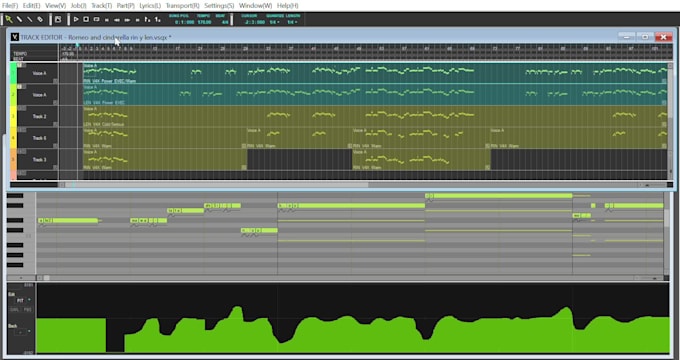
Task: Select the LEN V4X Cold part on Track 2
Action: coord(375,116)
